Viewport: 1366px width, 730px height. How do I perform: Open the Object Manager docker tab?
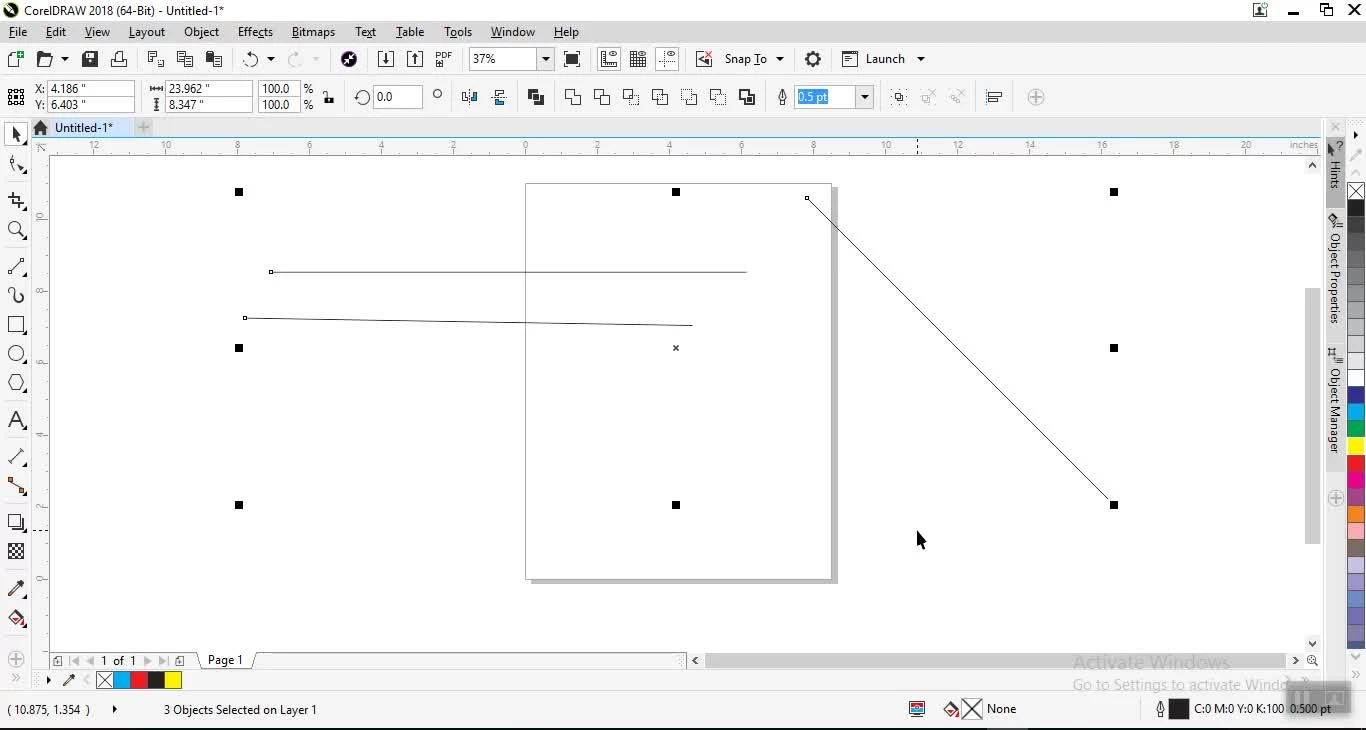1335,400
